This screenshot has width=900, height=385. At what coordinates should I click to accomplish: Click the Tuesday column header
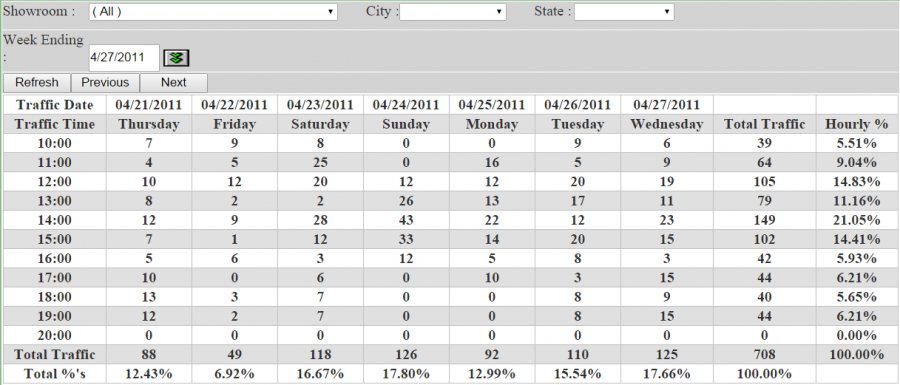pos(577,124)
